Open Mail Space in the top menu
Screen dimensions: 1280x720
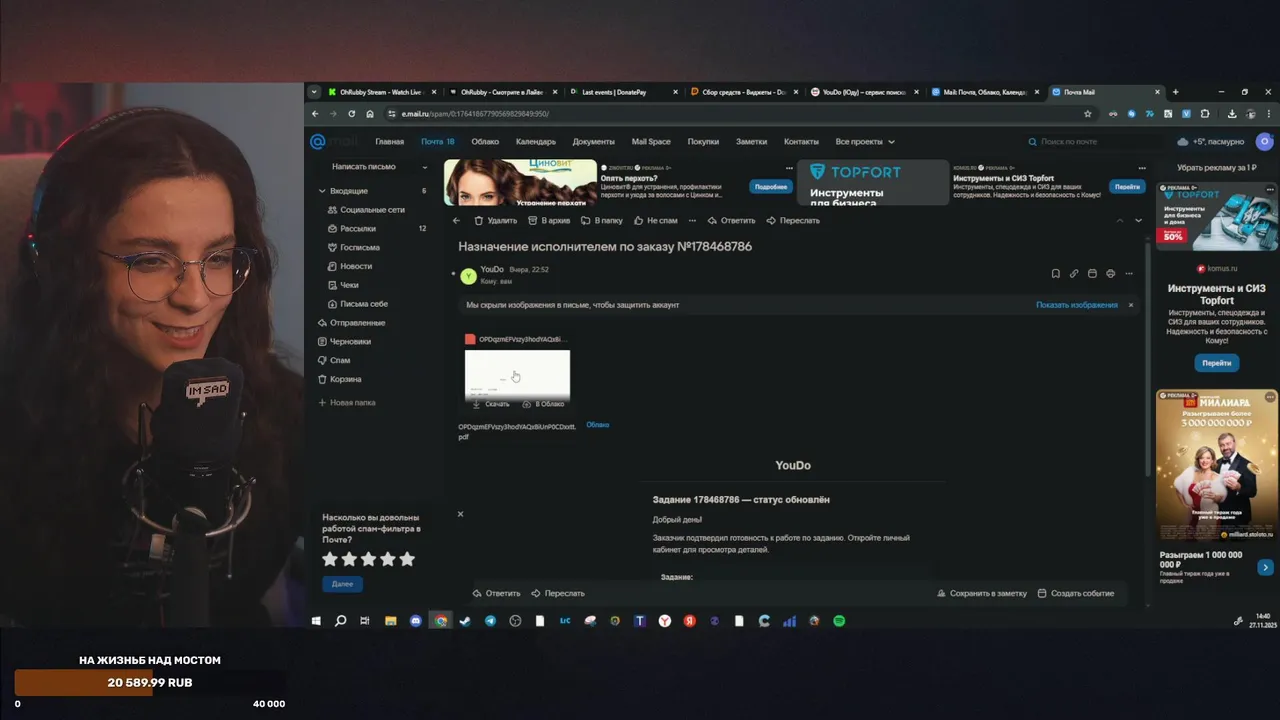[x=651, y=142]
